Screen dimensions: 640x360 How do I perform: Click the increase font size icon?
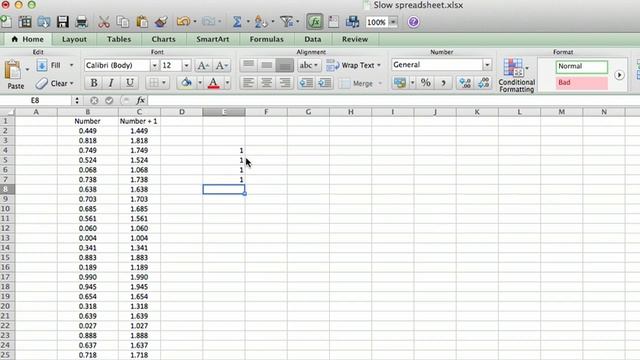tap(202, 65)
